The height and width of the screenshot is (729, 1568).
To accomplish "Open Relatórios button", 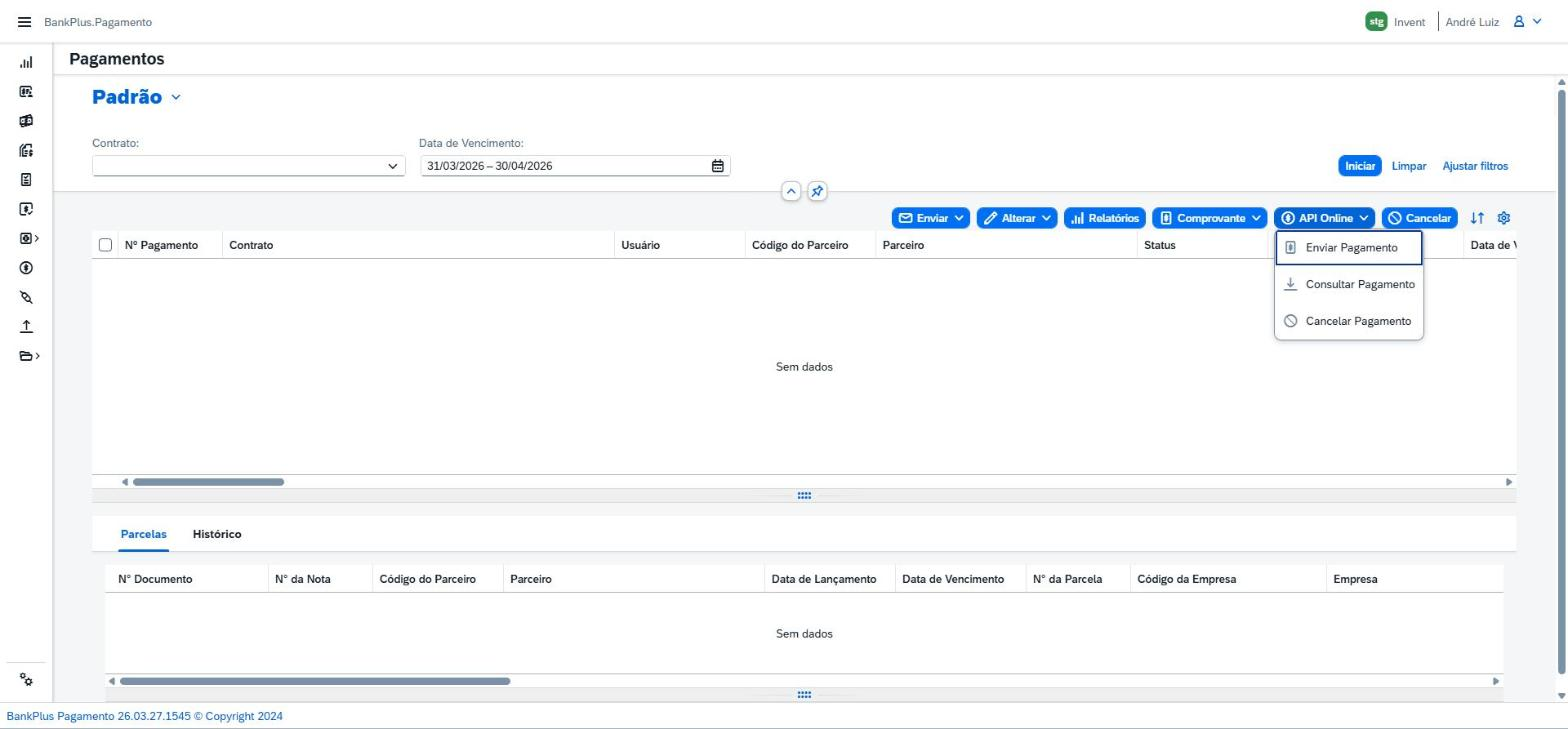I will (1105, 218).
